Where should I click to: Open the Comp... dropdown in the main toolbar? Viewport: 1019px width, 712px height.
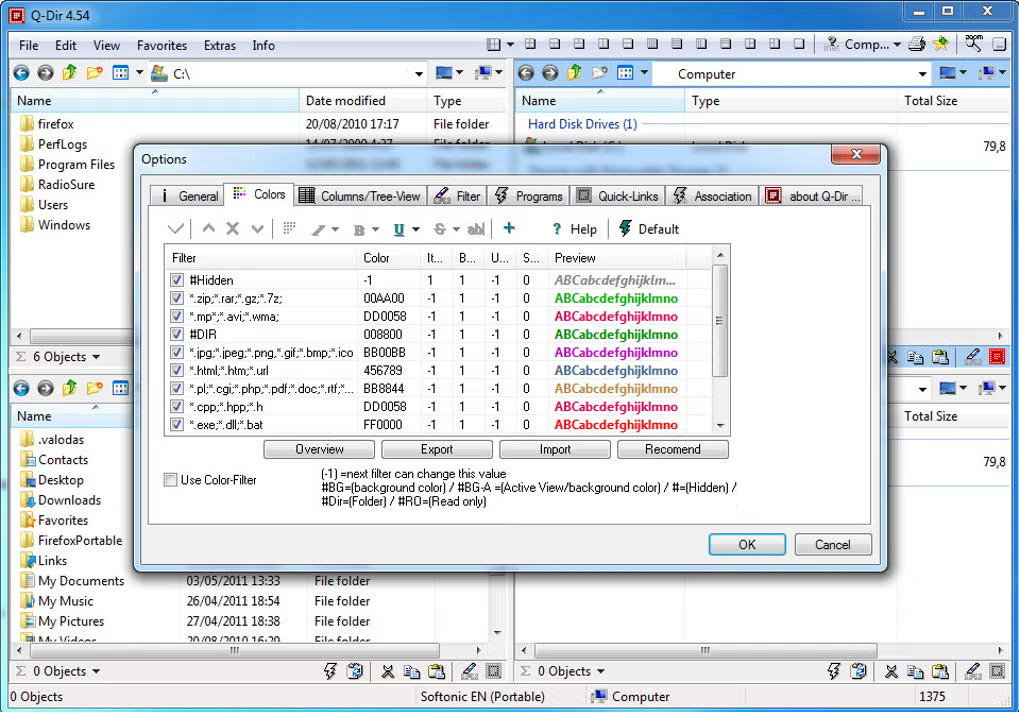click(897, 44)
